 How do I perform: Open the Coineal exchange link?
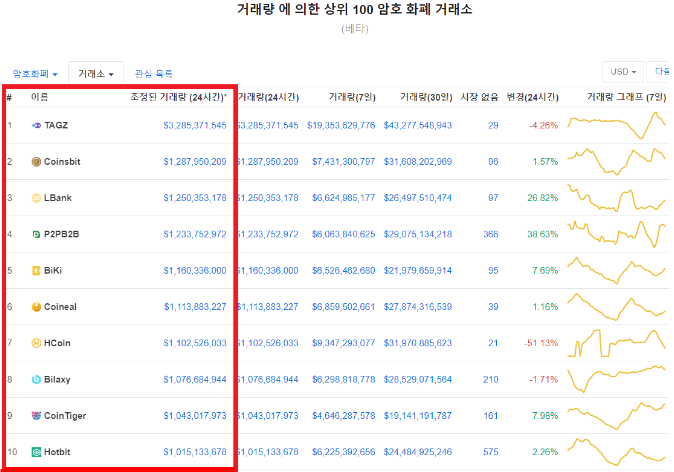[61, 307]
